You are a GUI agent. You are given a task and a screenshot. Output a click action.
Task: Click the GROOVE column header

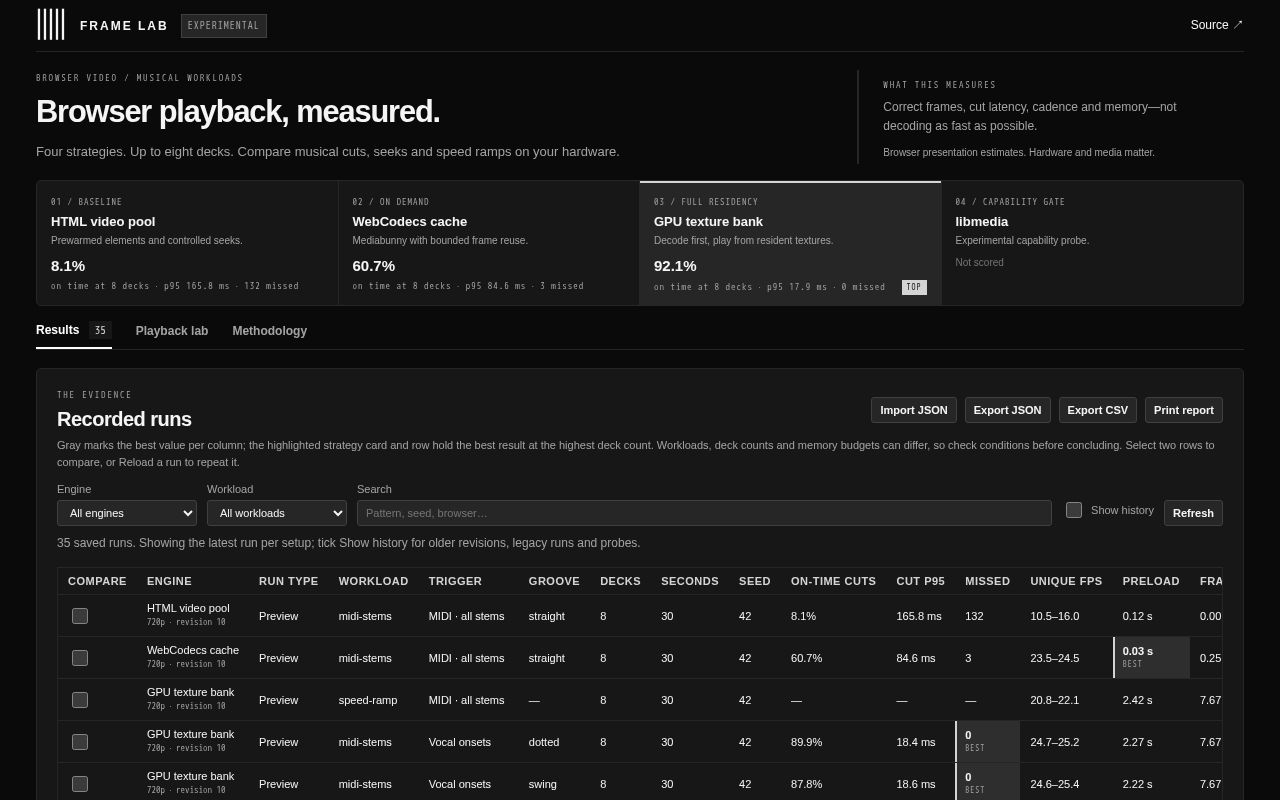[x=554, y=581]
